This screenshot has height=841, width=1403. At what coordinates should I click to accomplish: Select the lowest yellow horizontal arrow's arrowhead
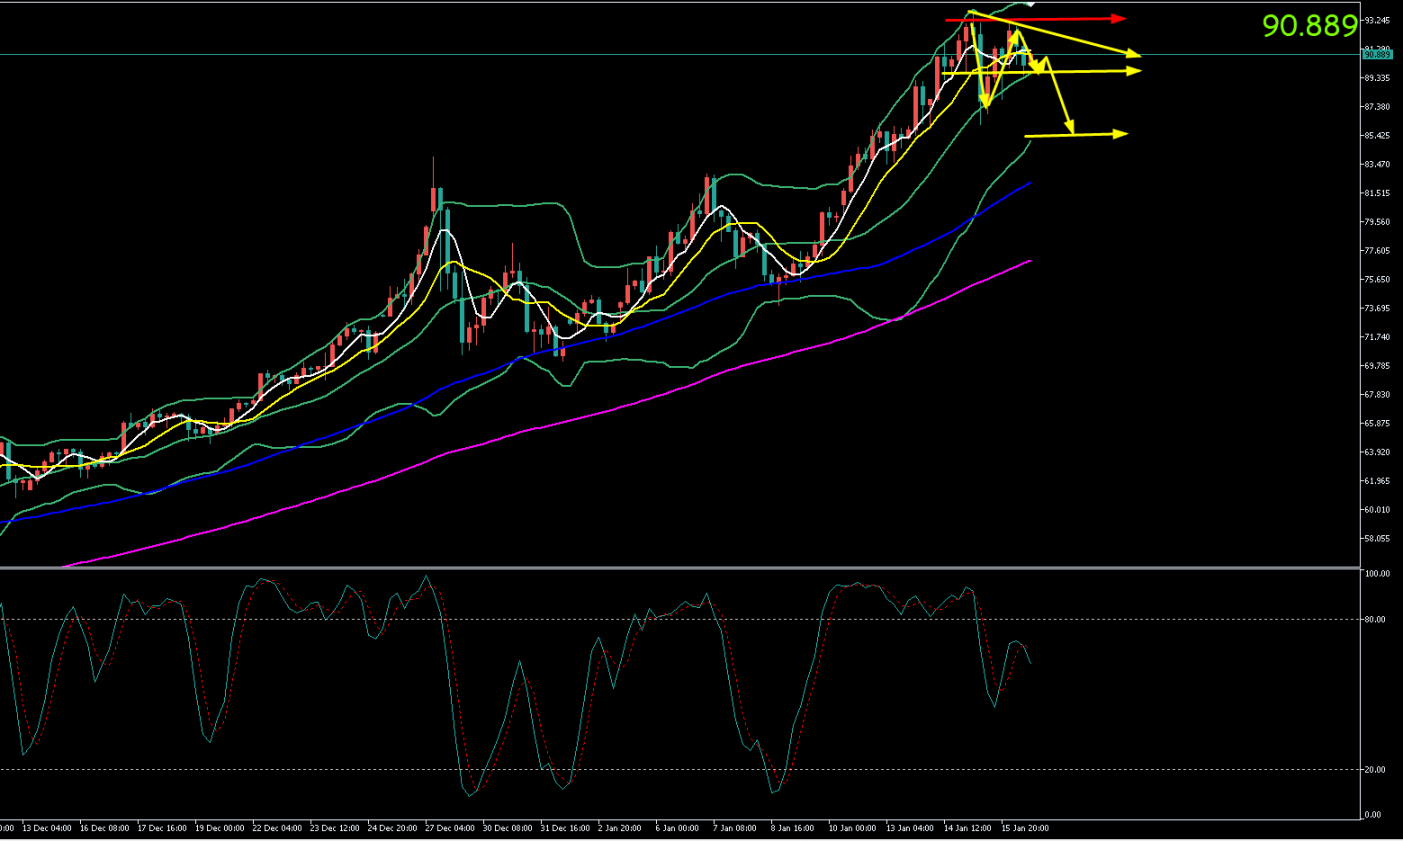click(x=1121, y=134)
